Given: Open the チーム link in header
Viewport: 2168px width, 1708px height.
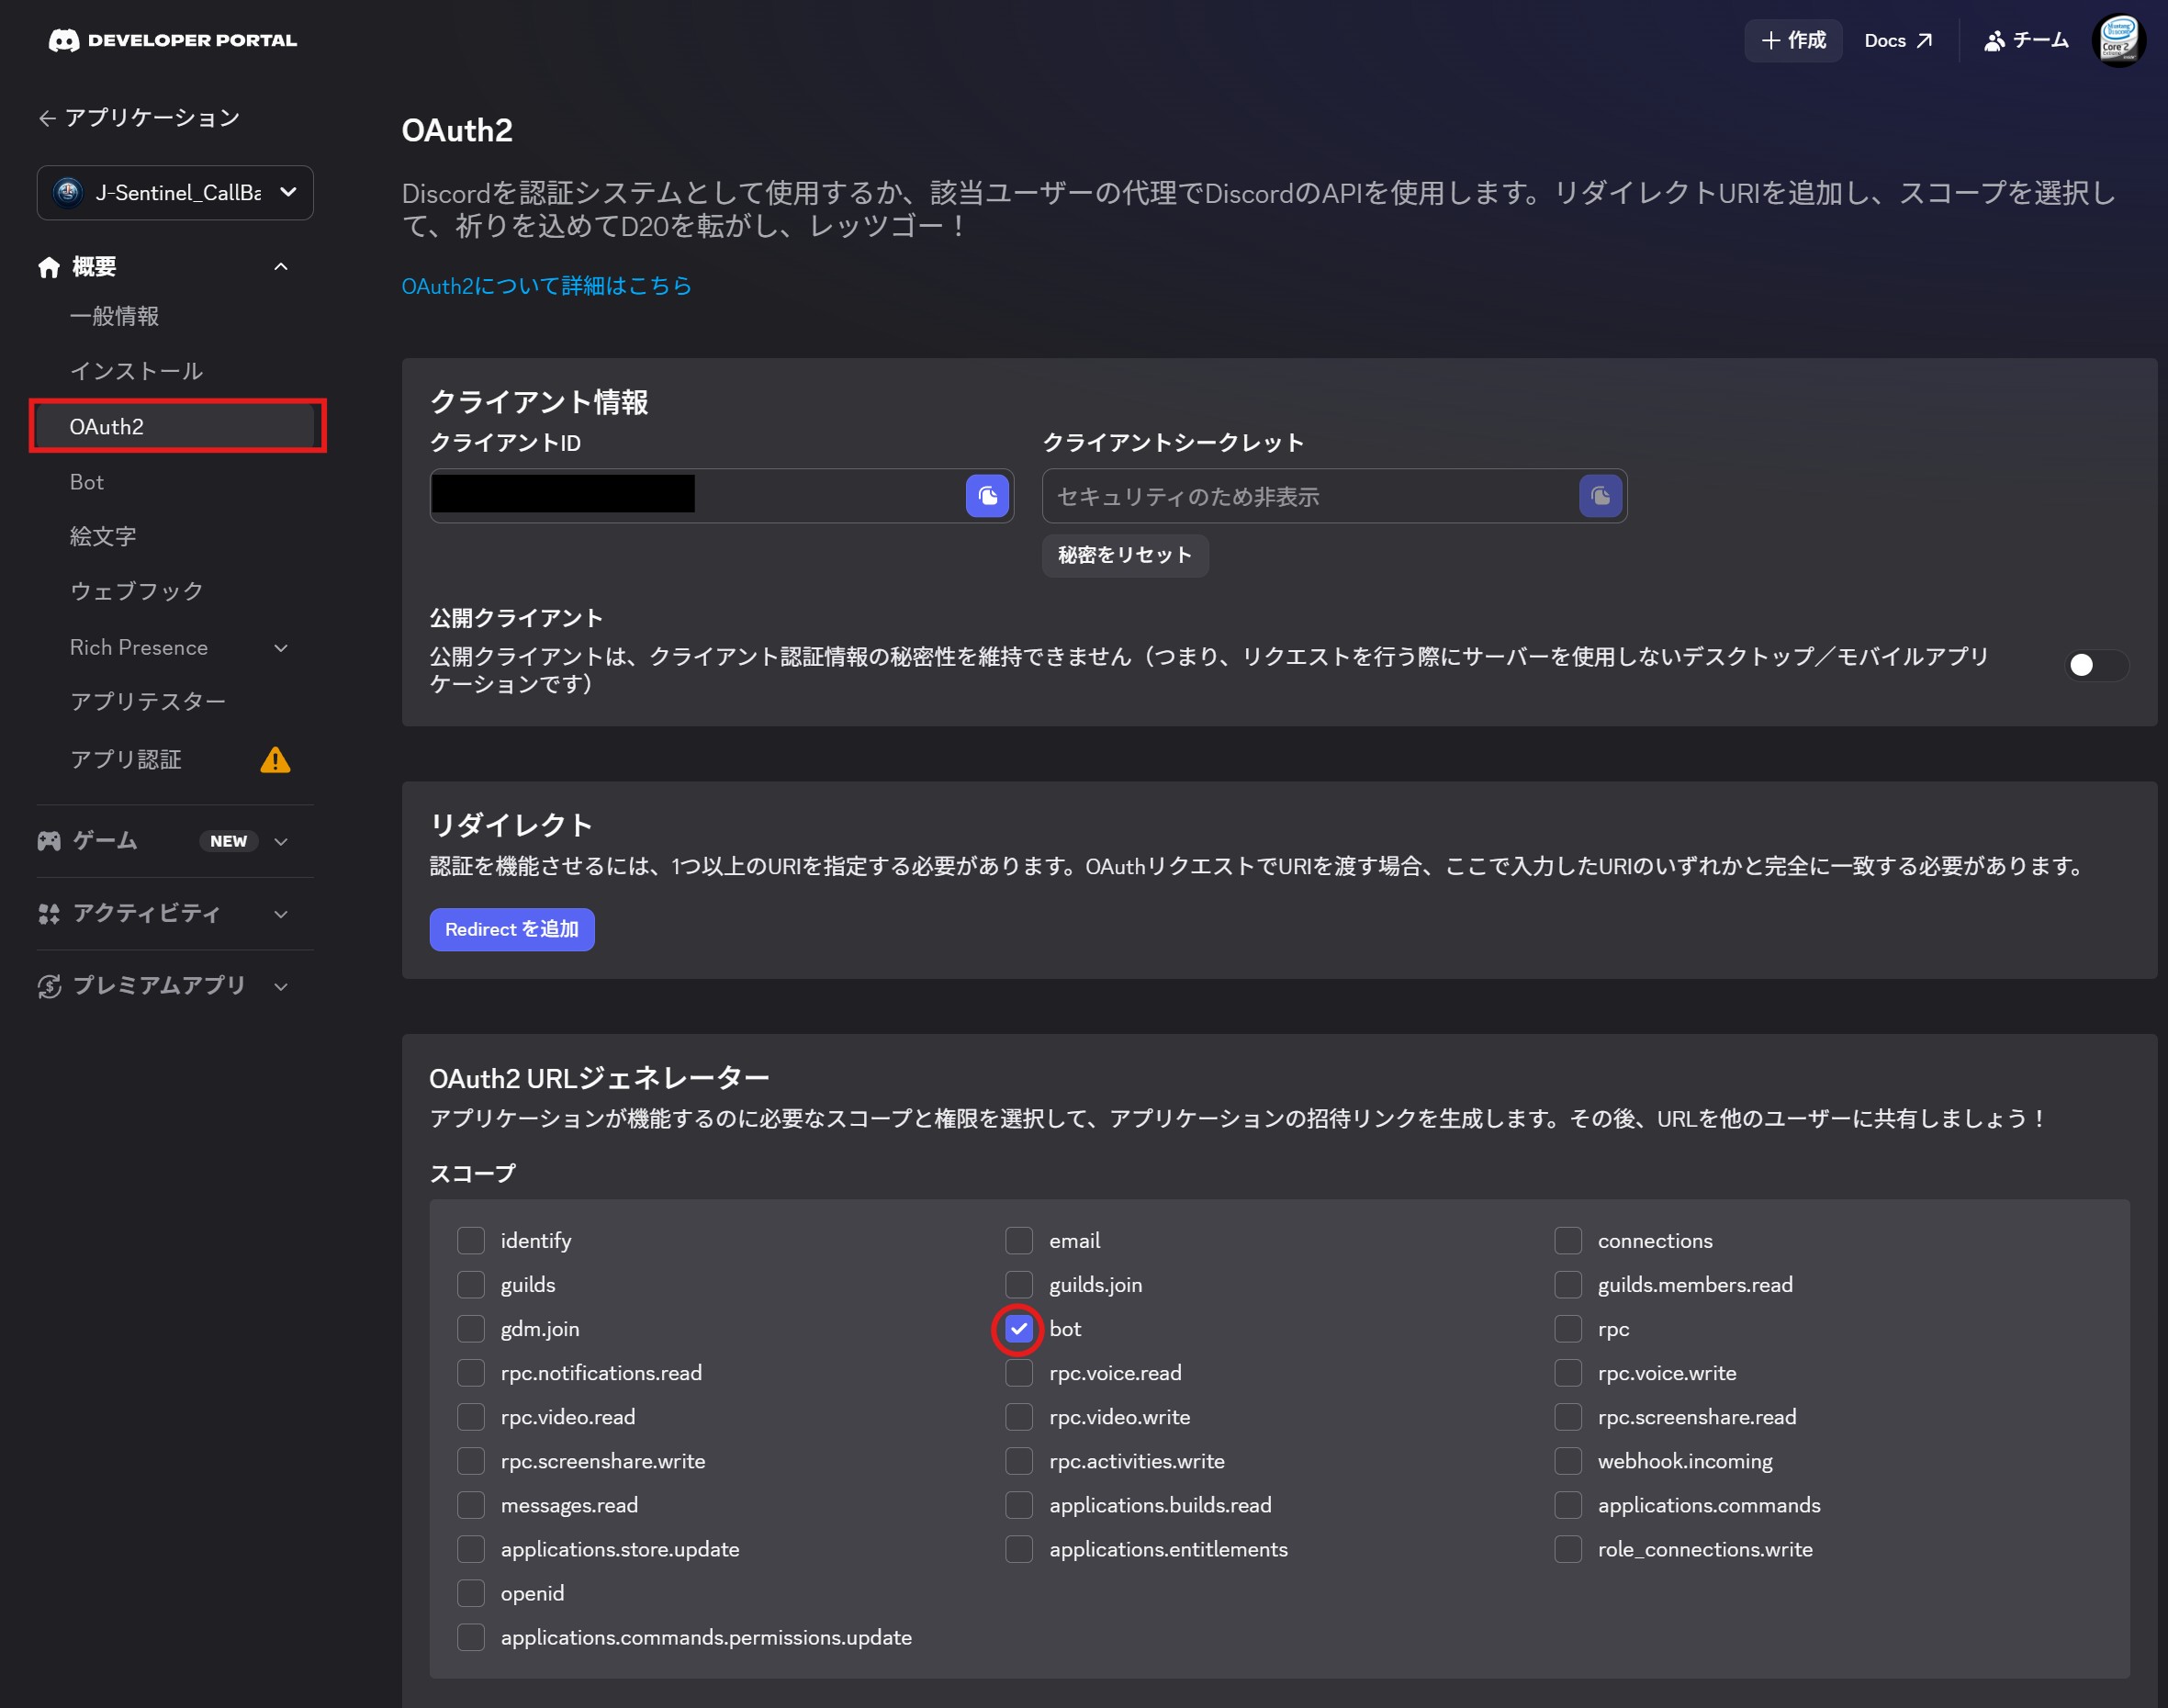Looking at the screenshot, I should [2026, 41].
